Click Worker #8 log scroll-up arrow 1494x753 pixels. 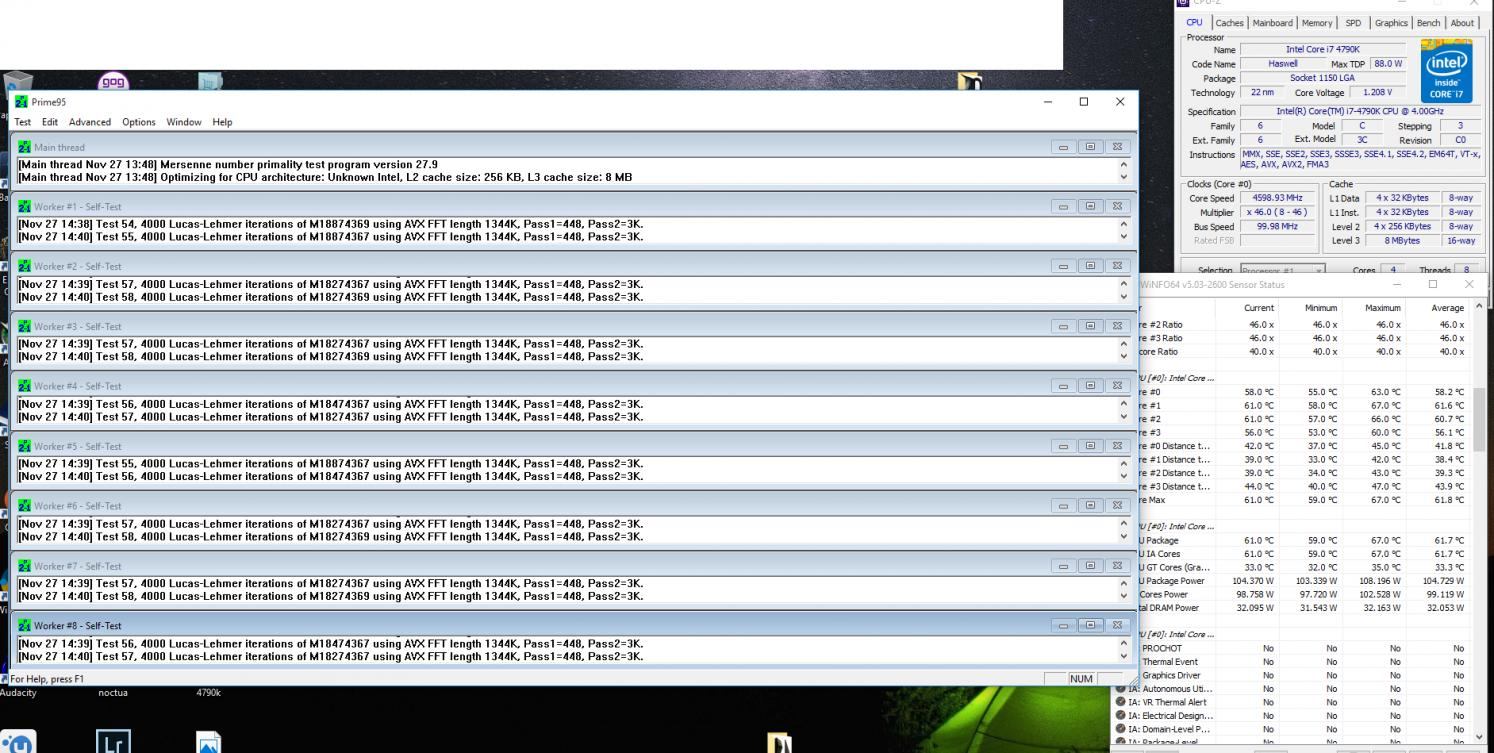[1124, 644]
